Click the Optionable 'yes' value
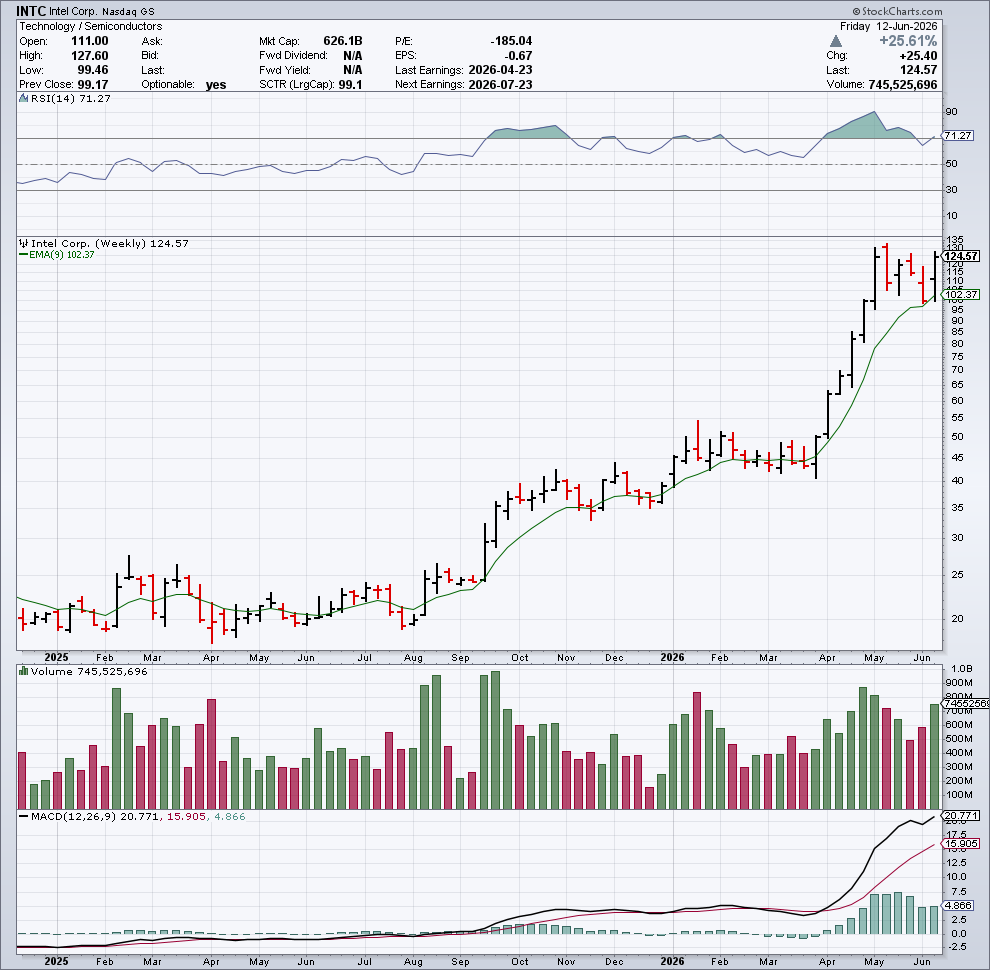This screenshot has height=970, width=990. click(x=216, y=85)
